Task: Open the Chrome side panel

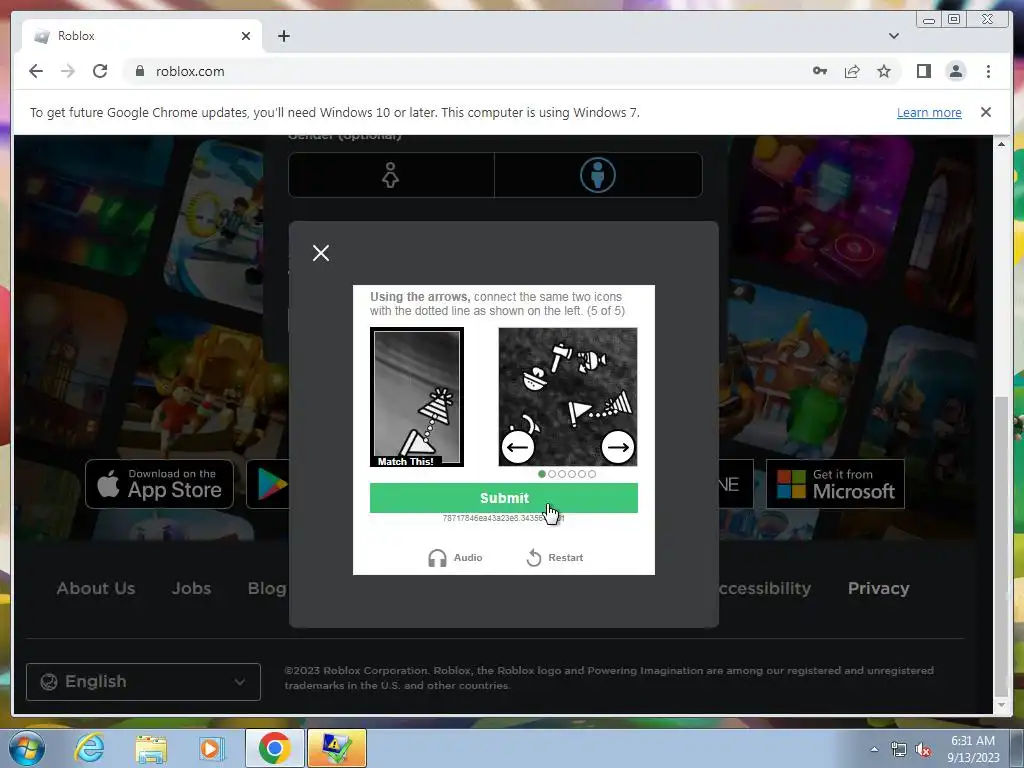Action: 923,71
